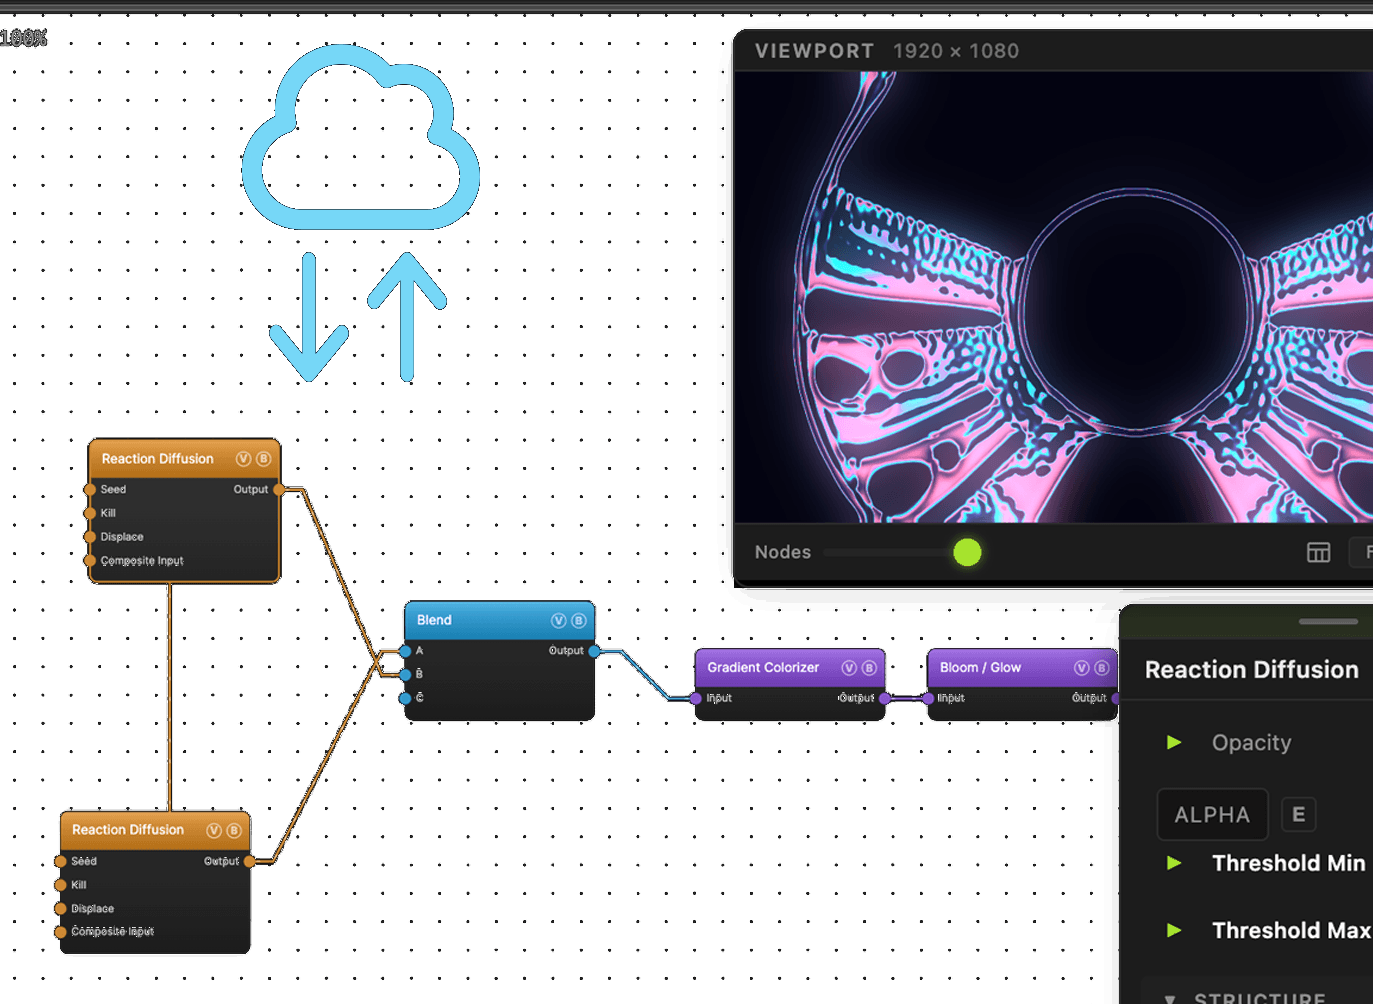The image size is (1373, 1004).
Task: Select the lower Reaction Diffusion node header
Action: click(x=155, y=830)
